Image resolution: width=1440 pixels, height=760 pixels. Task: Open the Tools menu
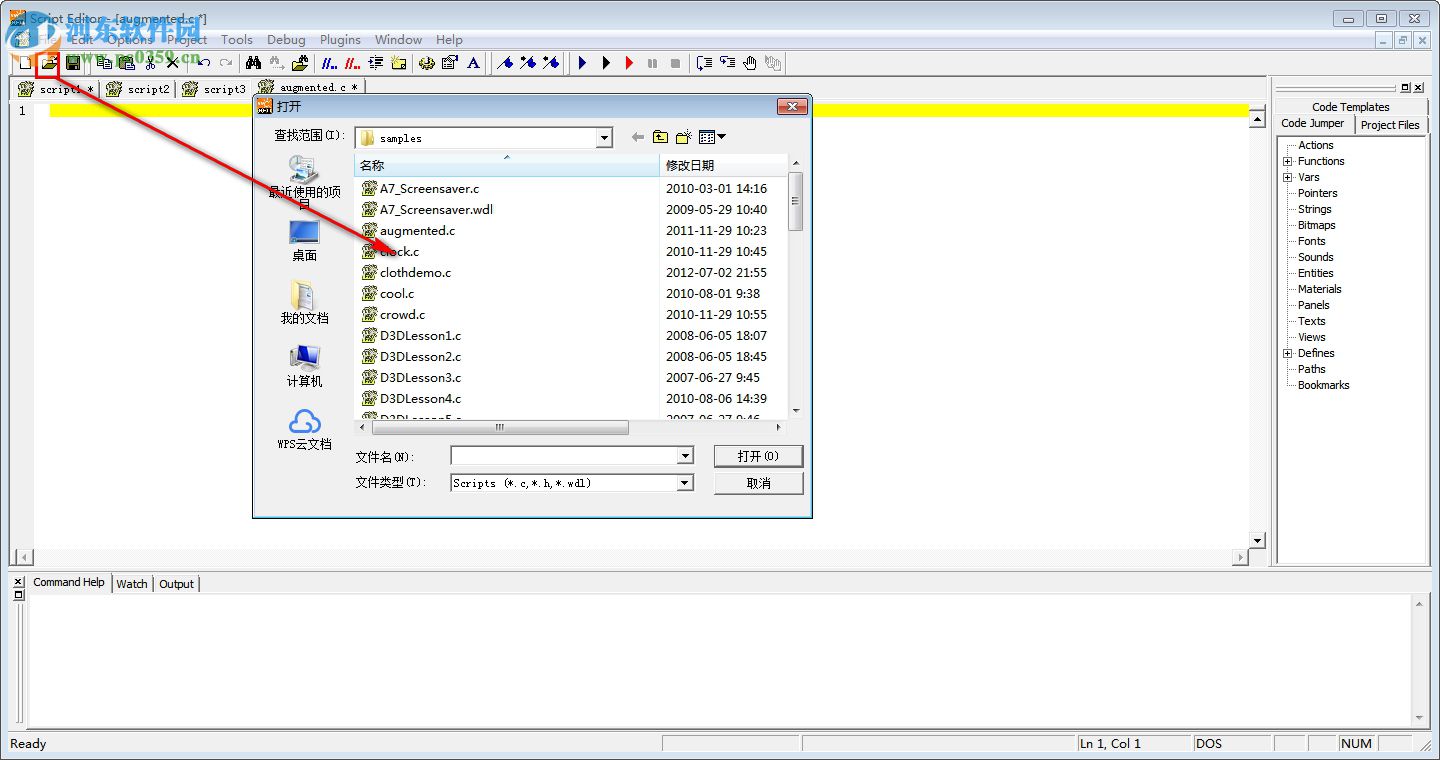237,40
